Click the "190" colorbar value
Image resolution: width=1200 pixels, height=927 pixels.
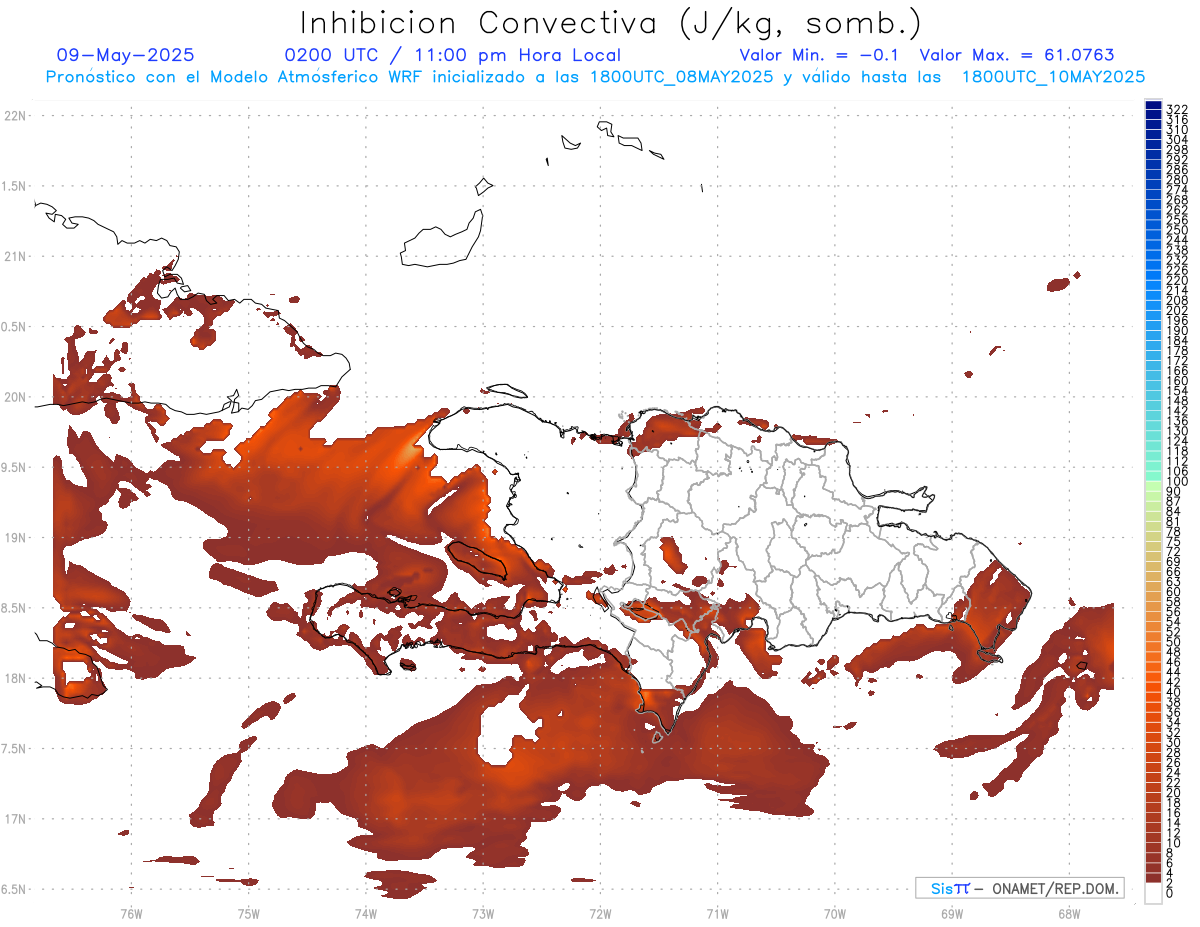(1177, 331)
